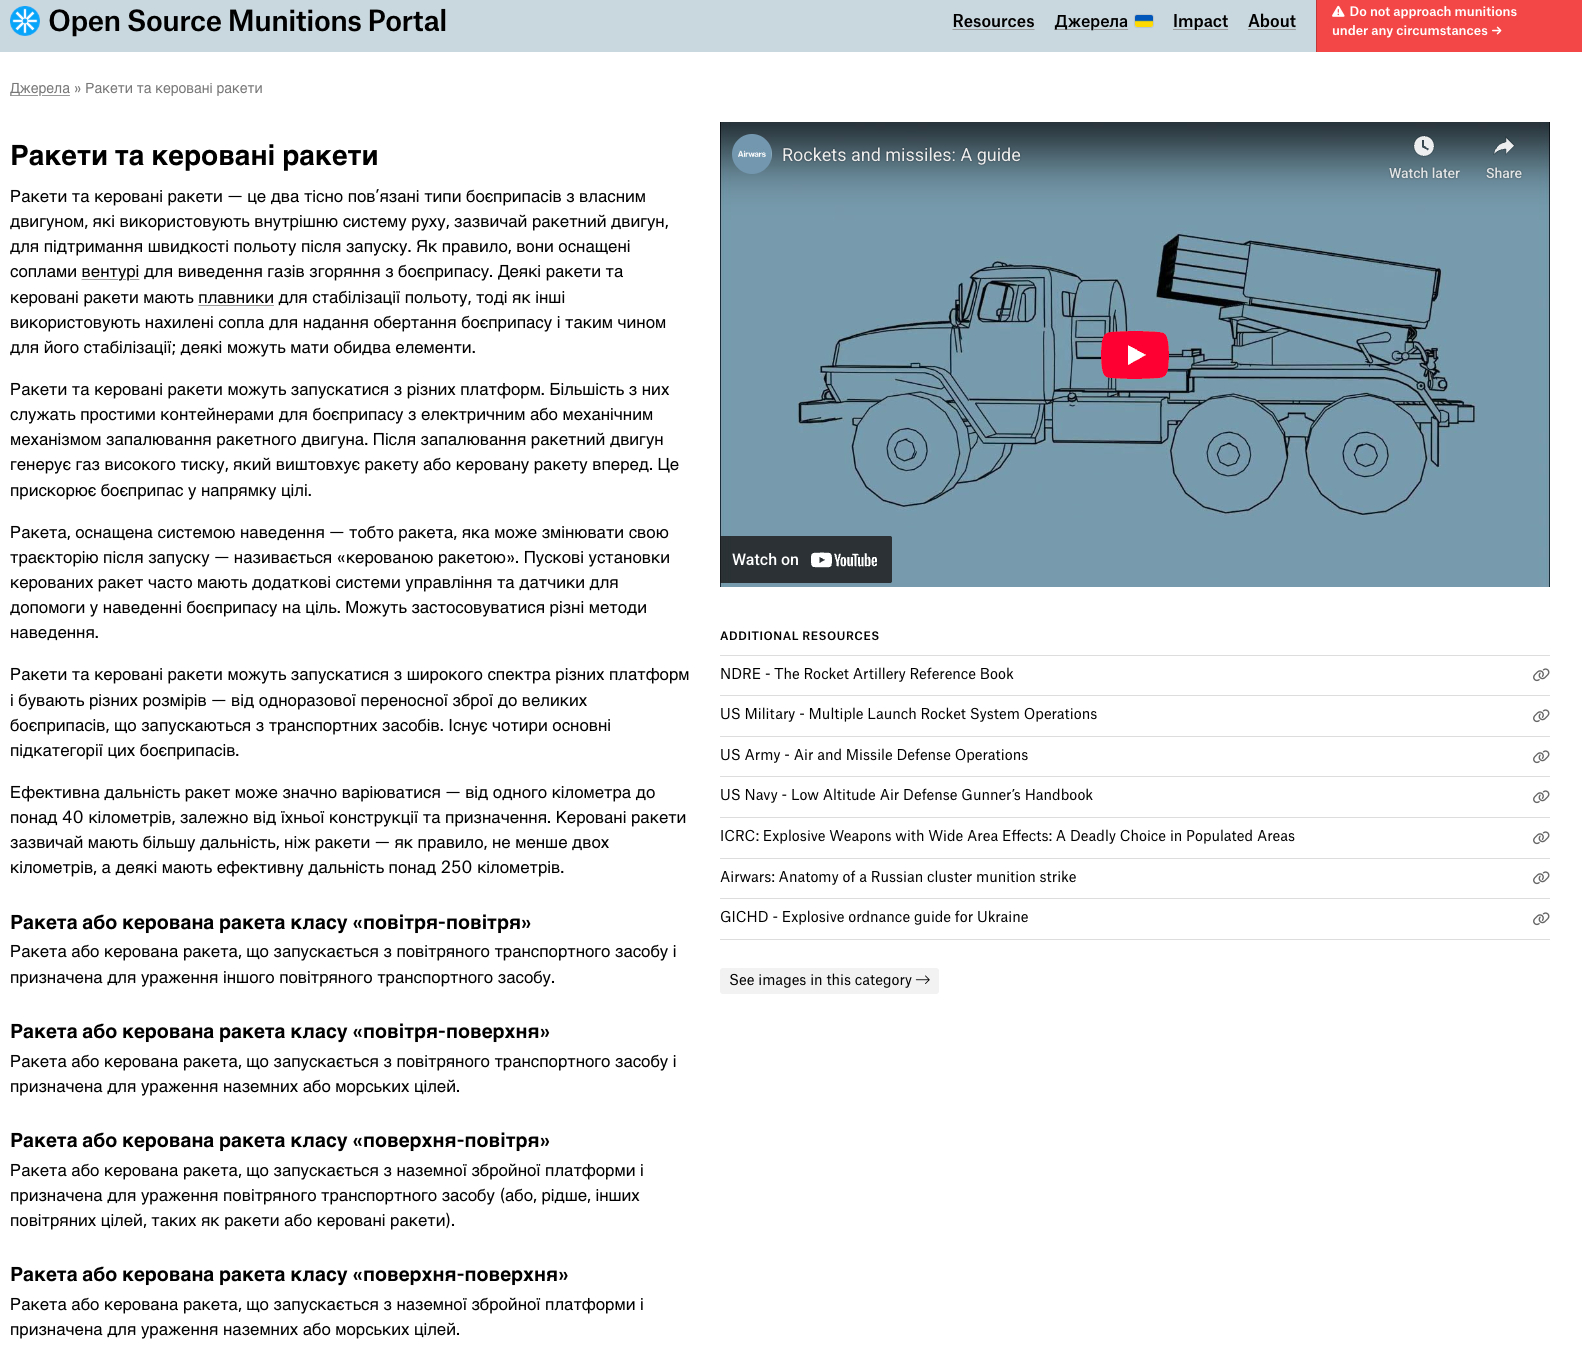Click link icon beside NDRE Rocket Artillery Reference

coord(1541,675)
